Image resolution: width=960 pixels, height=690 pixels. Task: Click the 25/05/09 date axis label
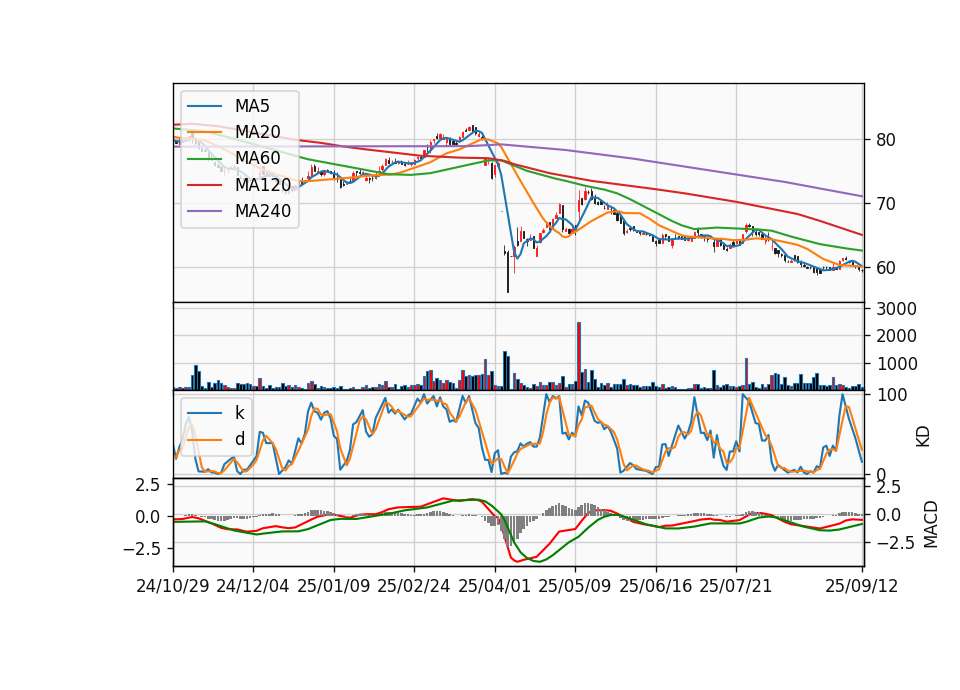pos(574,586)
